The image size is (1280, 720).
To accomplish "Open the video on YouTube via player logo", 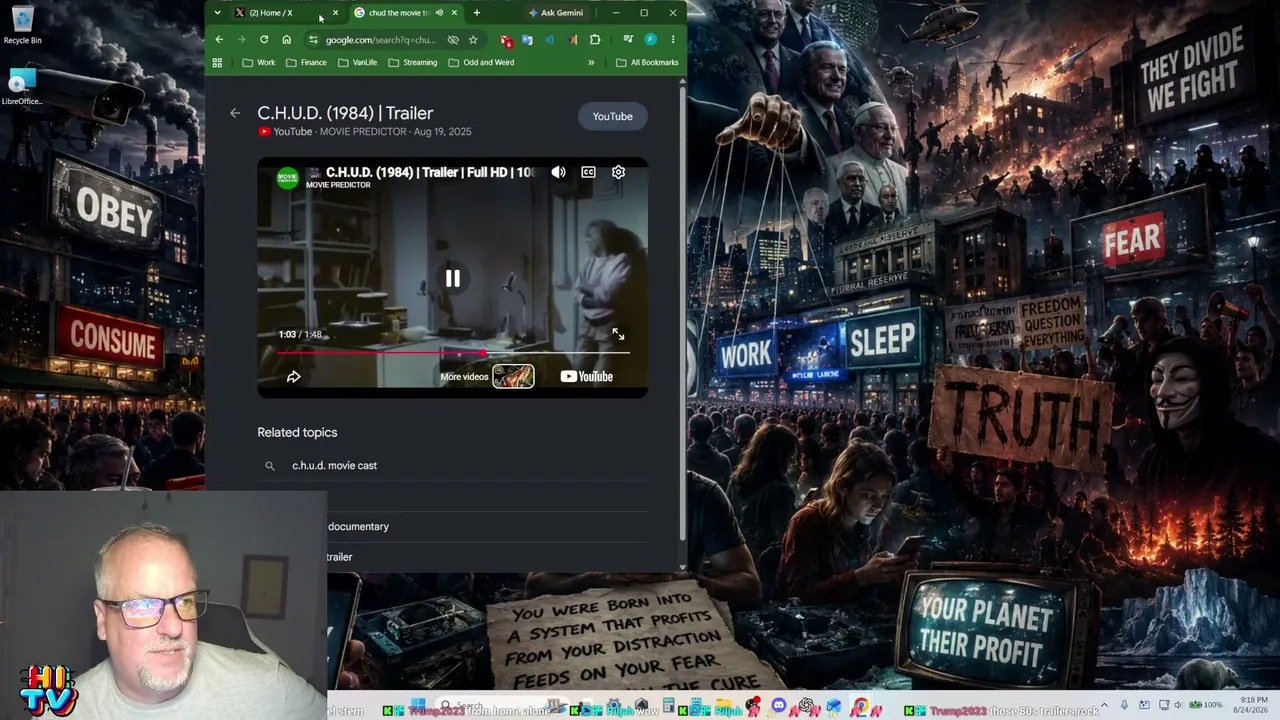I will [586, 377].
